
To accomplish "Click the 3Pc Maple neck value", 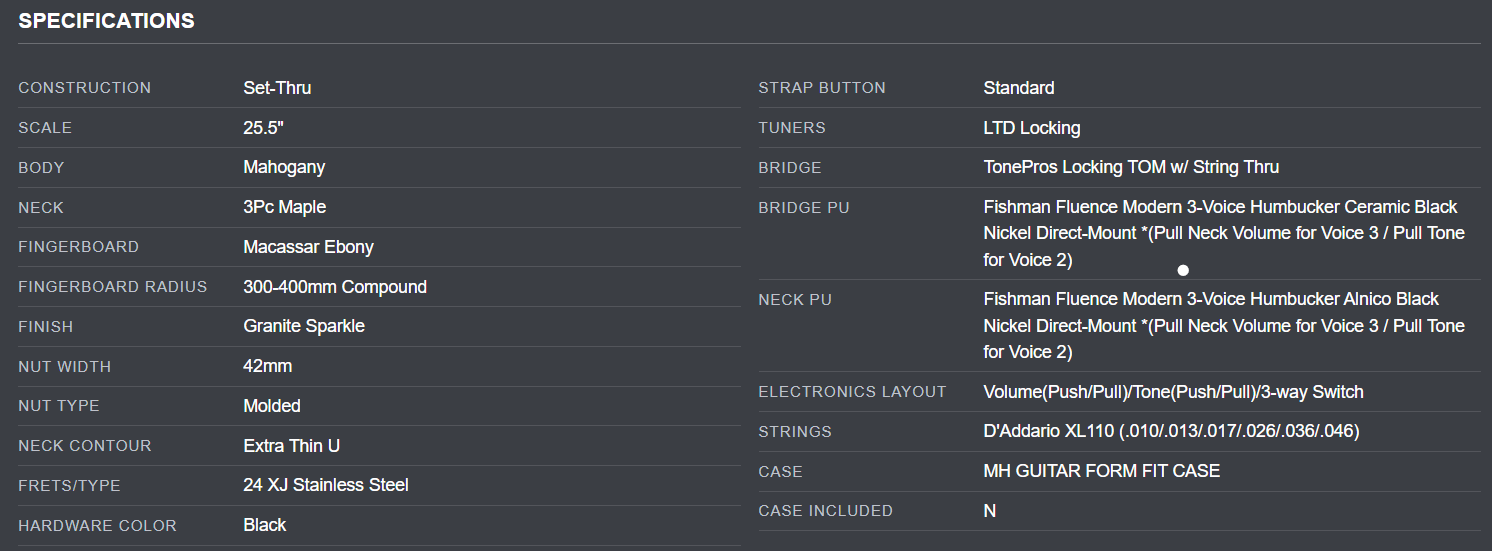I will tap(284, 207).
